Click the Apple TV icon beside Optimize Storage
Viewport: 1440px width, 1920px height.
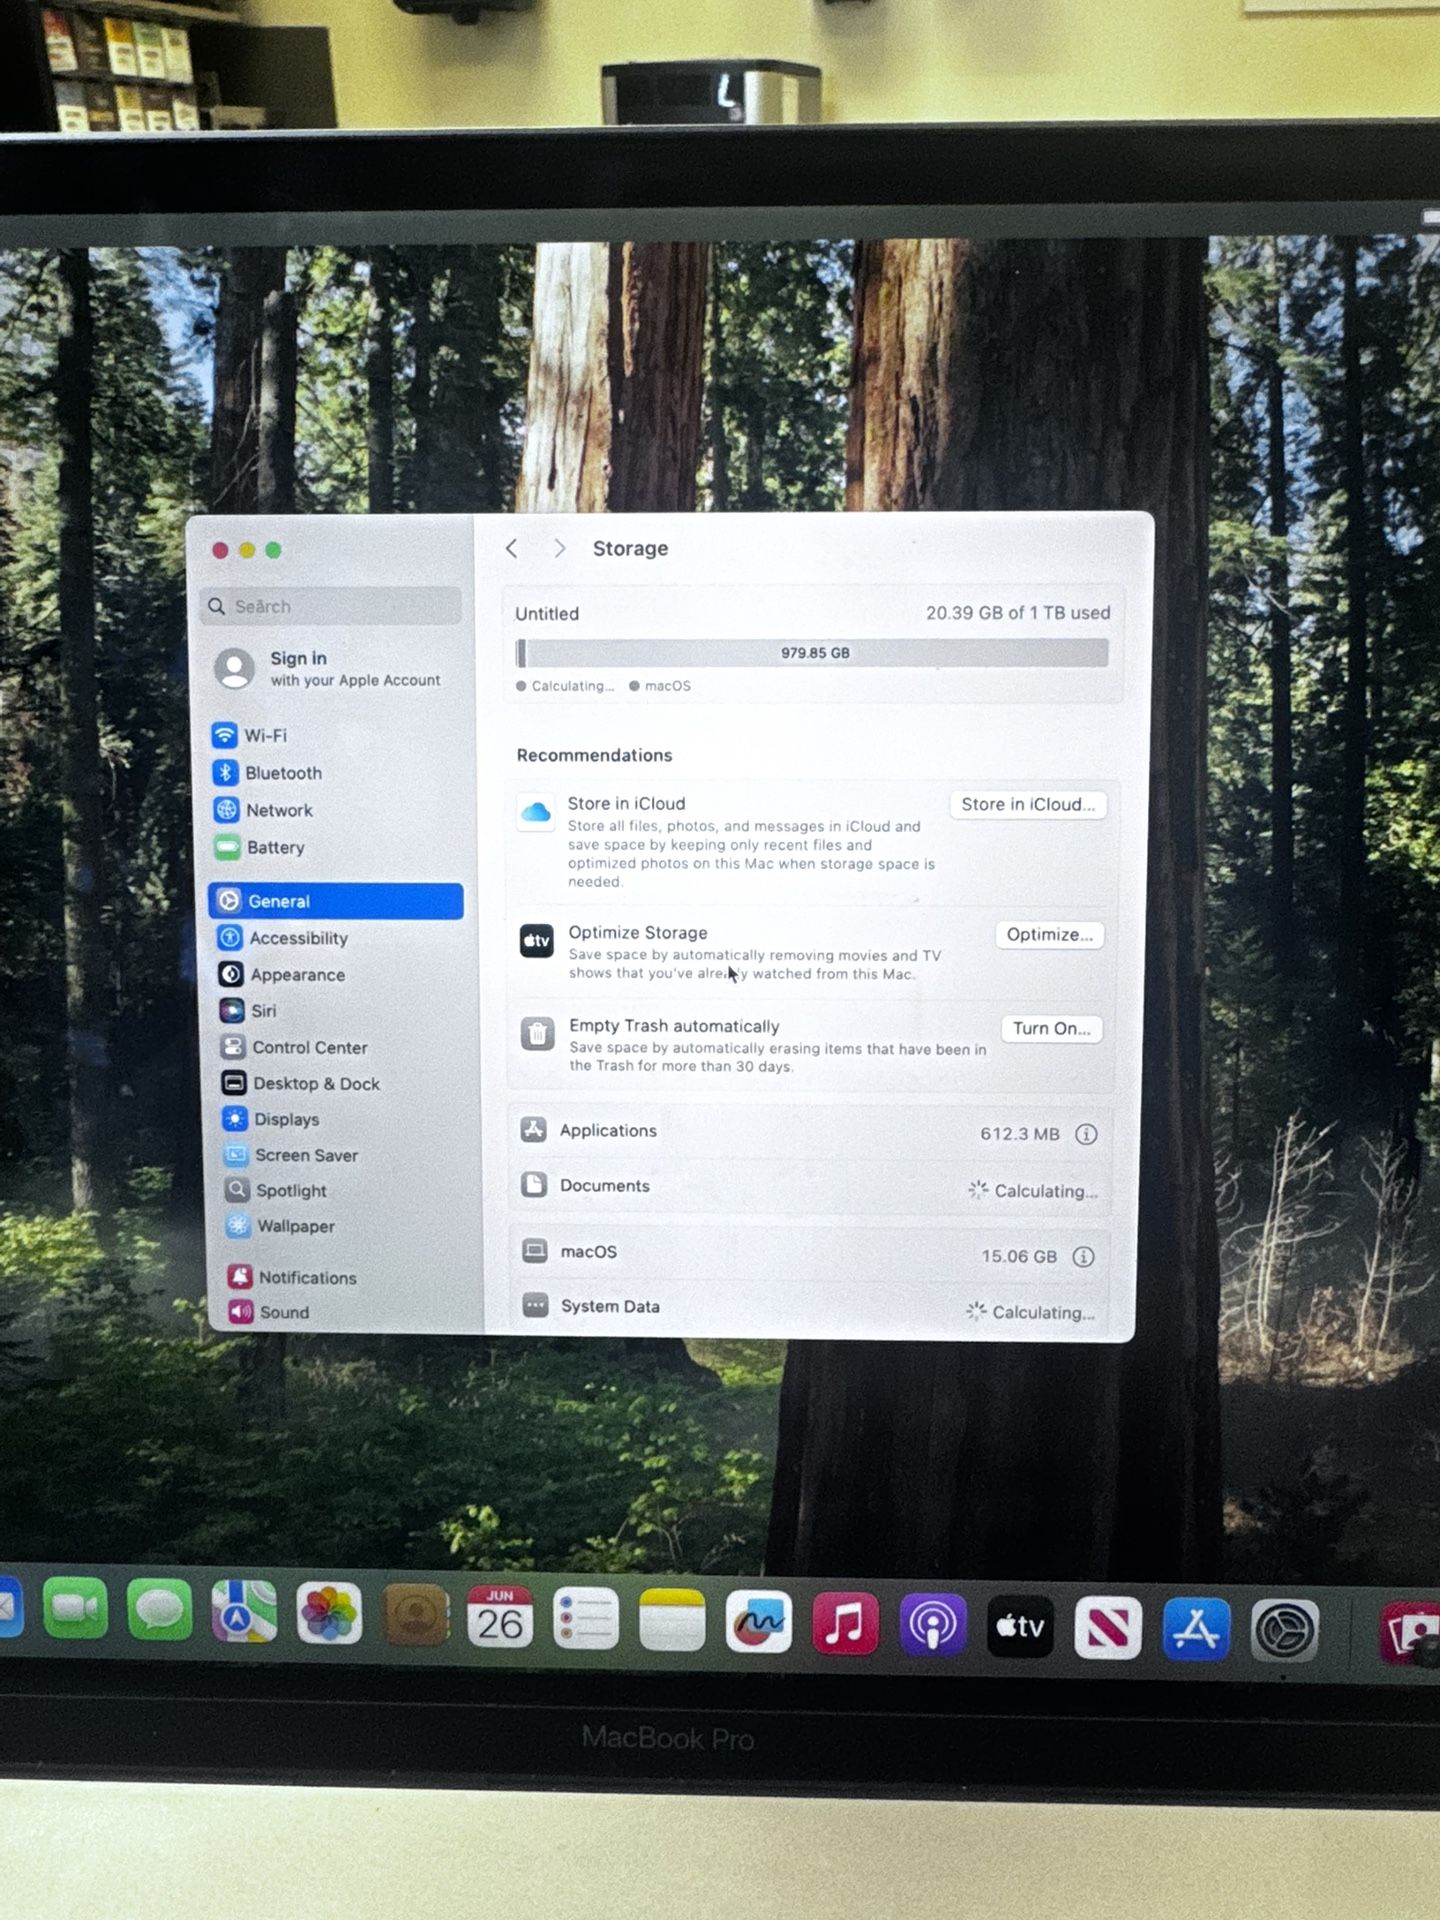pos(537,941)
